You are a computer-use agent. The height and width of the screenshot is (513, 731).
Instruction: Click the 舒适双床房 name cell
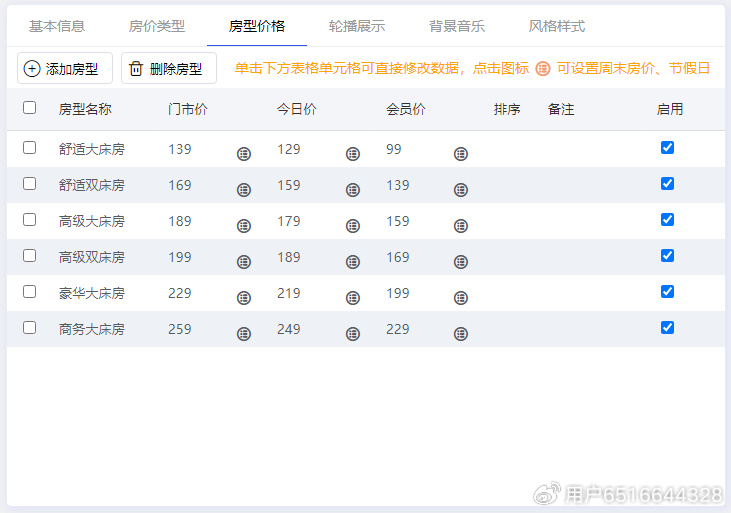92,185
